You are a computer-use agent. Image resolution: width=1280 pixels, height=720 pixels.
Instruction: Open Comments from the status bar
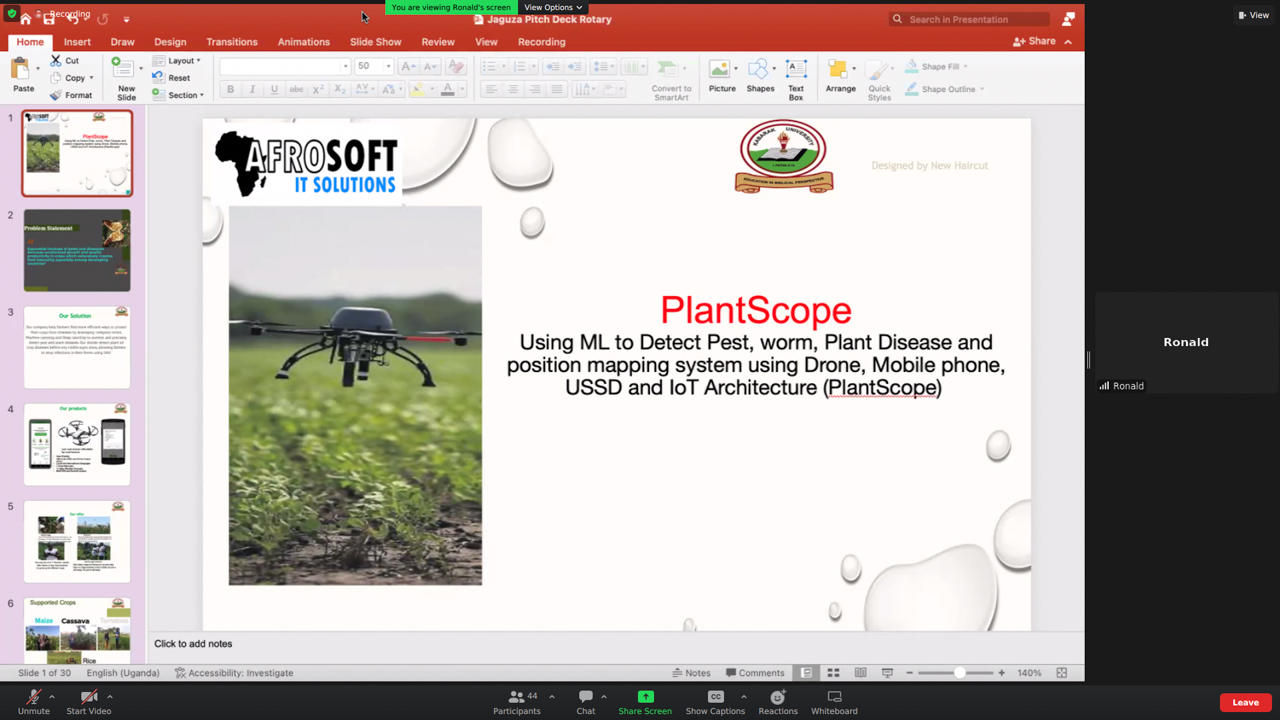coord(755,673)
